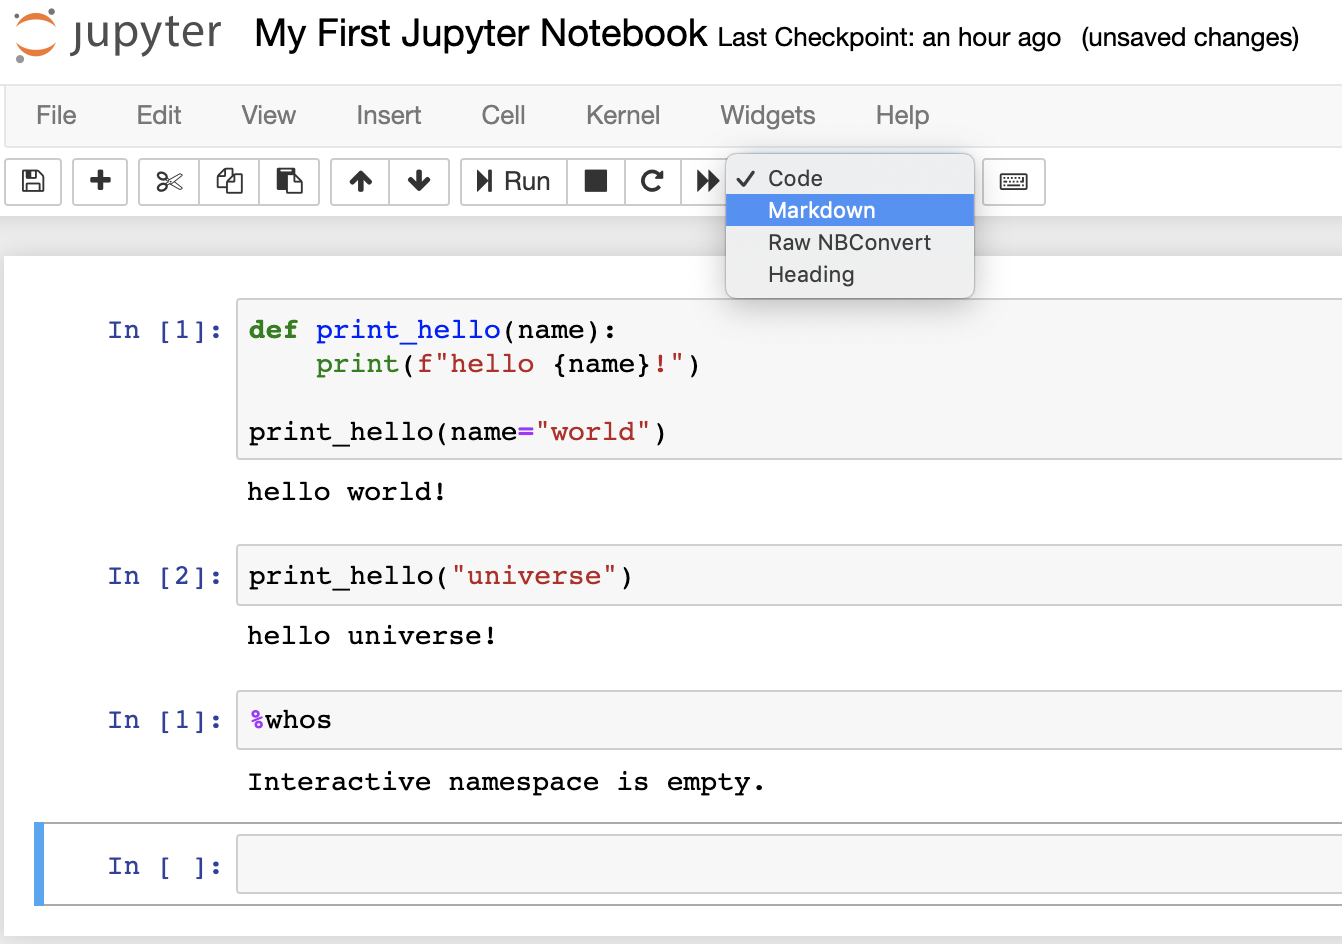Open the Help menu
1342x944 pixels.
click(902, 115)
